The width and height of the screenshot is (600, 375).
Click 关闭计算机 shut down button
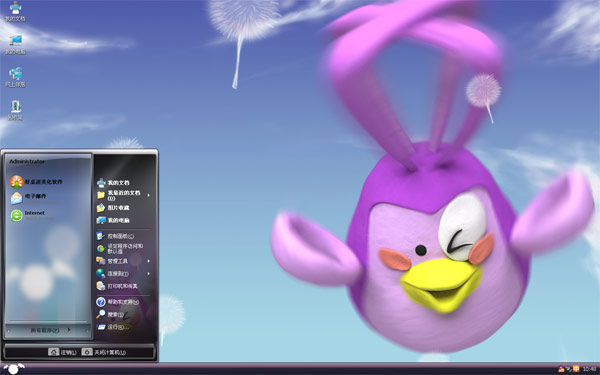click(104, 352)
